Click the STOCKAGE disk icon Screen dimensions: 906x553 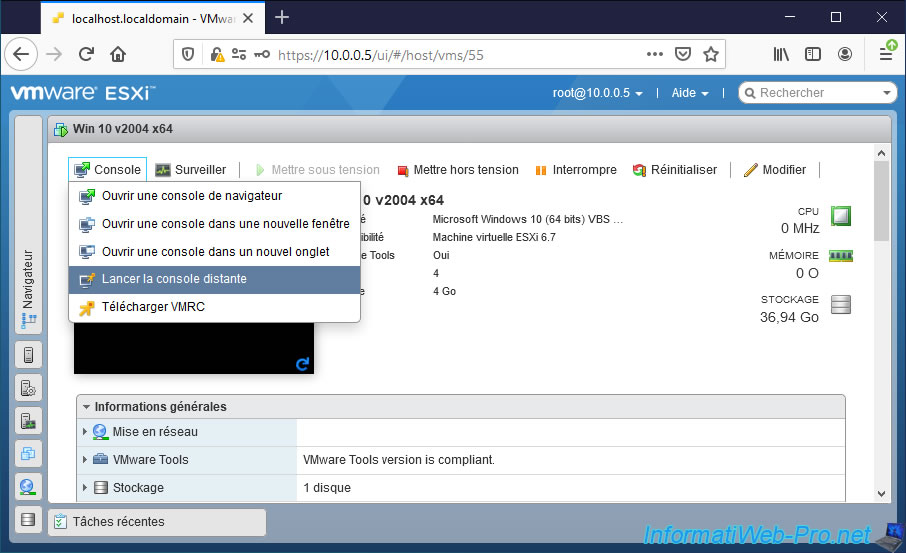[841, 304]
